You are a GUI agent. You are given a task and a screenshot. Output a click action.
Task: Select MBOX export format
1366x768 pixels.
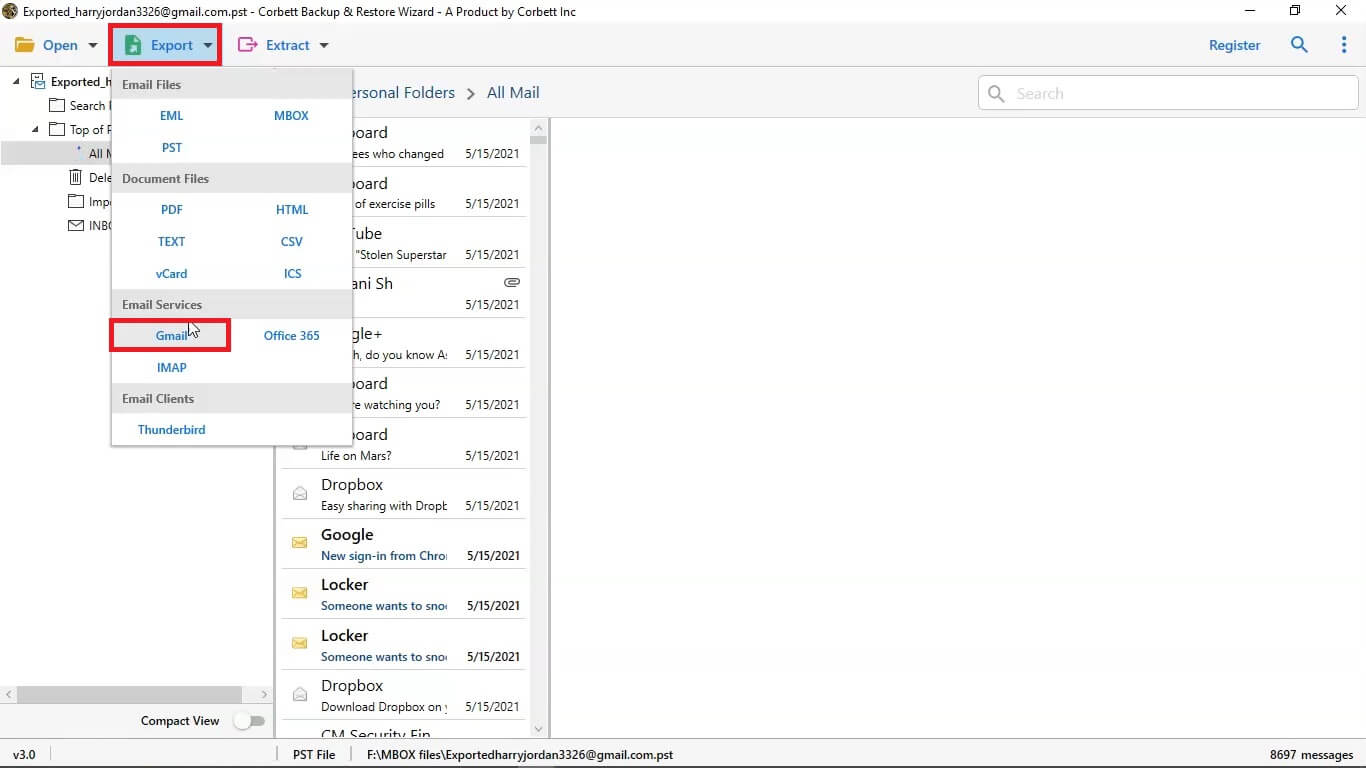(x=291, y=116)
